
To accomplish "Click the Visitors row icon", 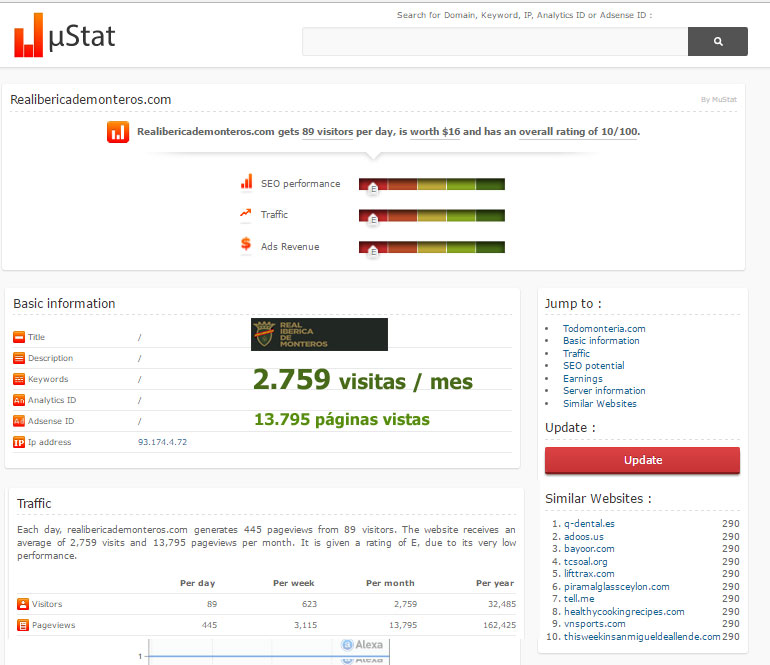I will tap(23, 604).
